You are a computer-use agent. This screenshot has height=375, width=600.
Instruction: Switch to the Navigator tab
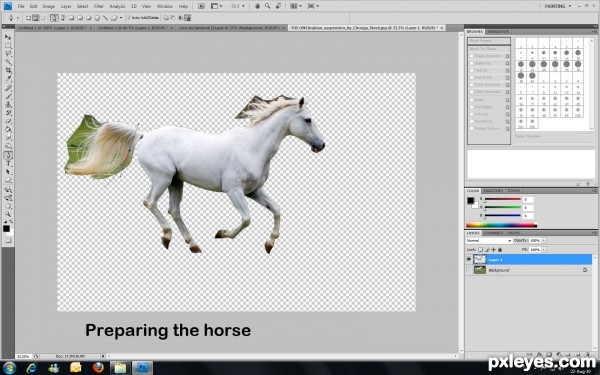pyautogui.click(x=498, y=31)
